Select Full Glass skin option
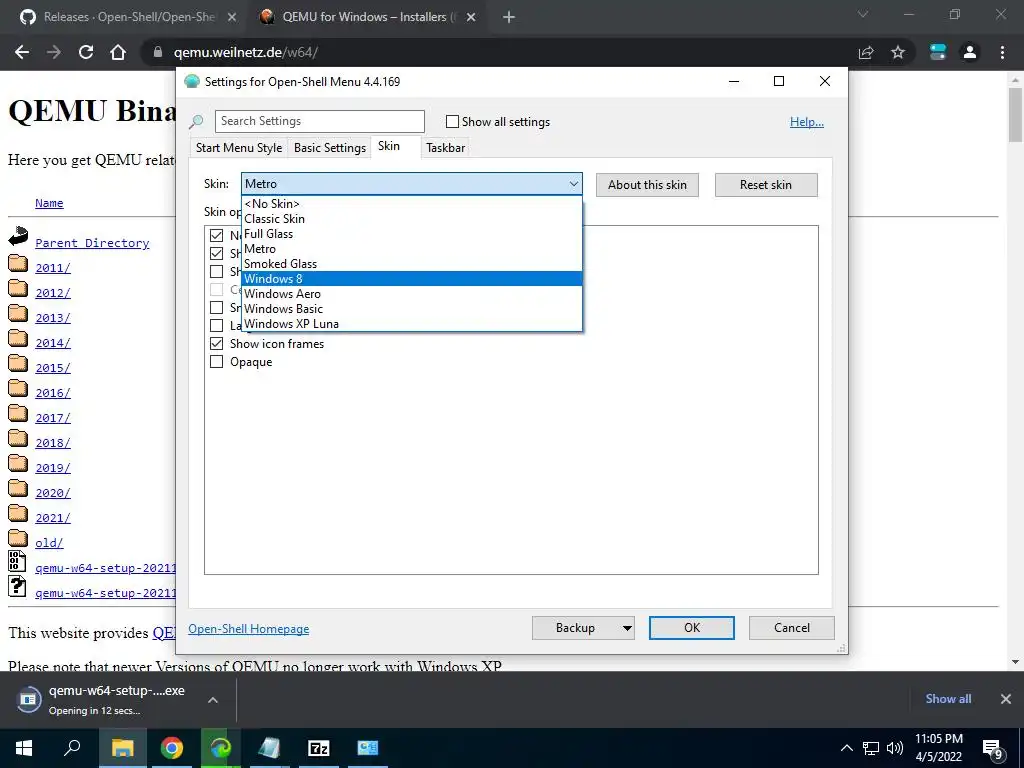The width and height of the screenshot is (1024, 768). 411,234
